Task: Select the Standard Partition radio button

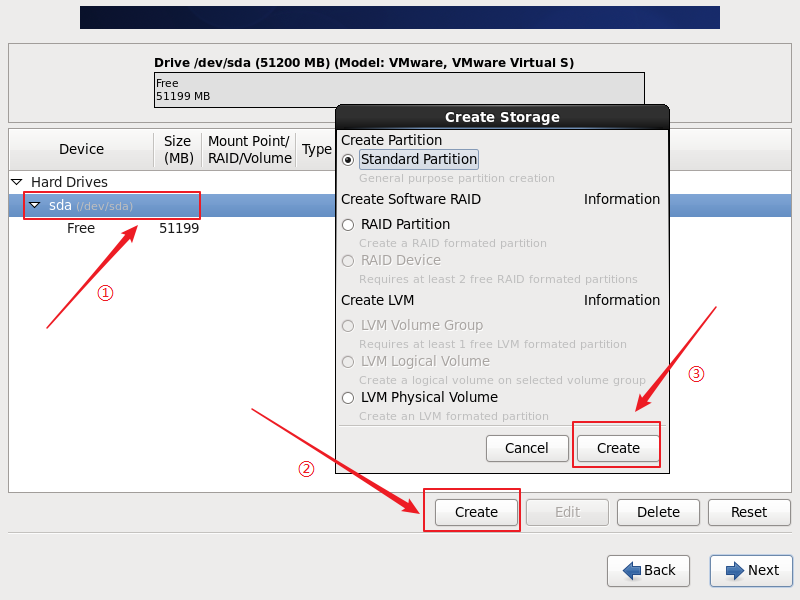Action: tap(348, 160)
